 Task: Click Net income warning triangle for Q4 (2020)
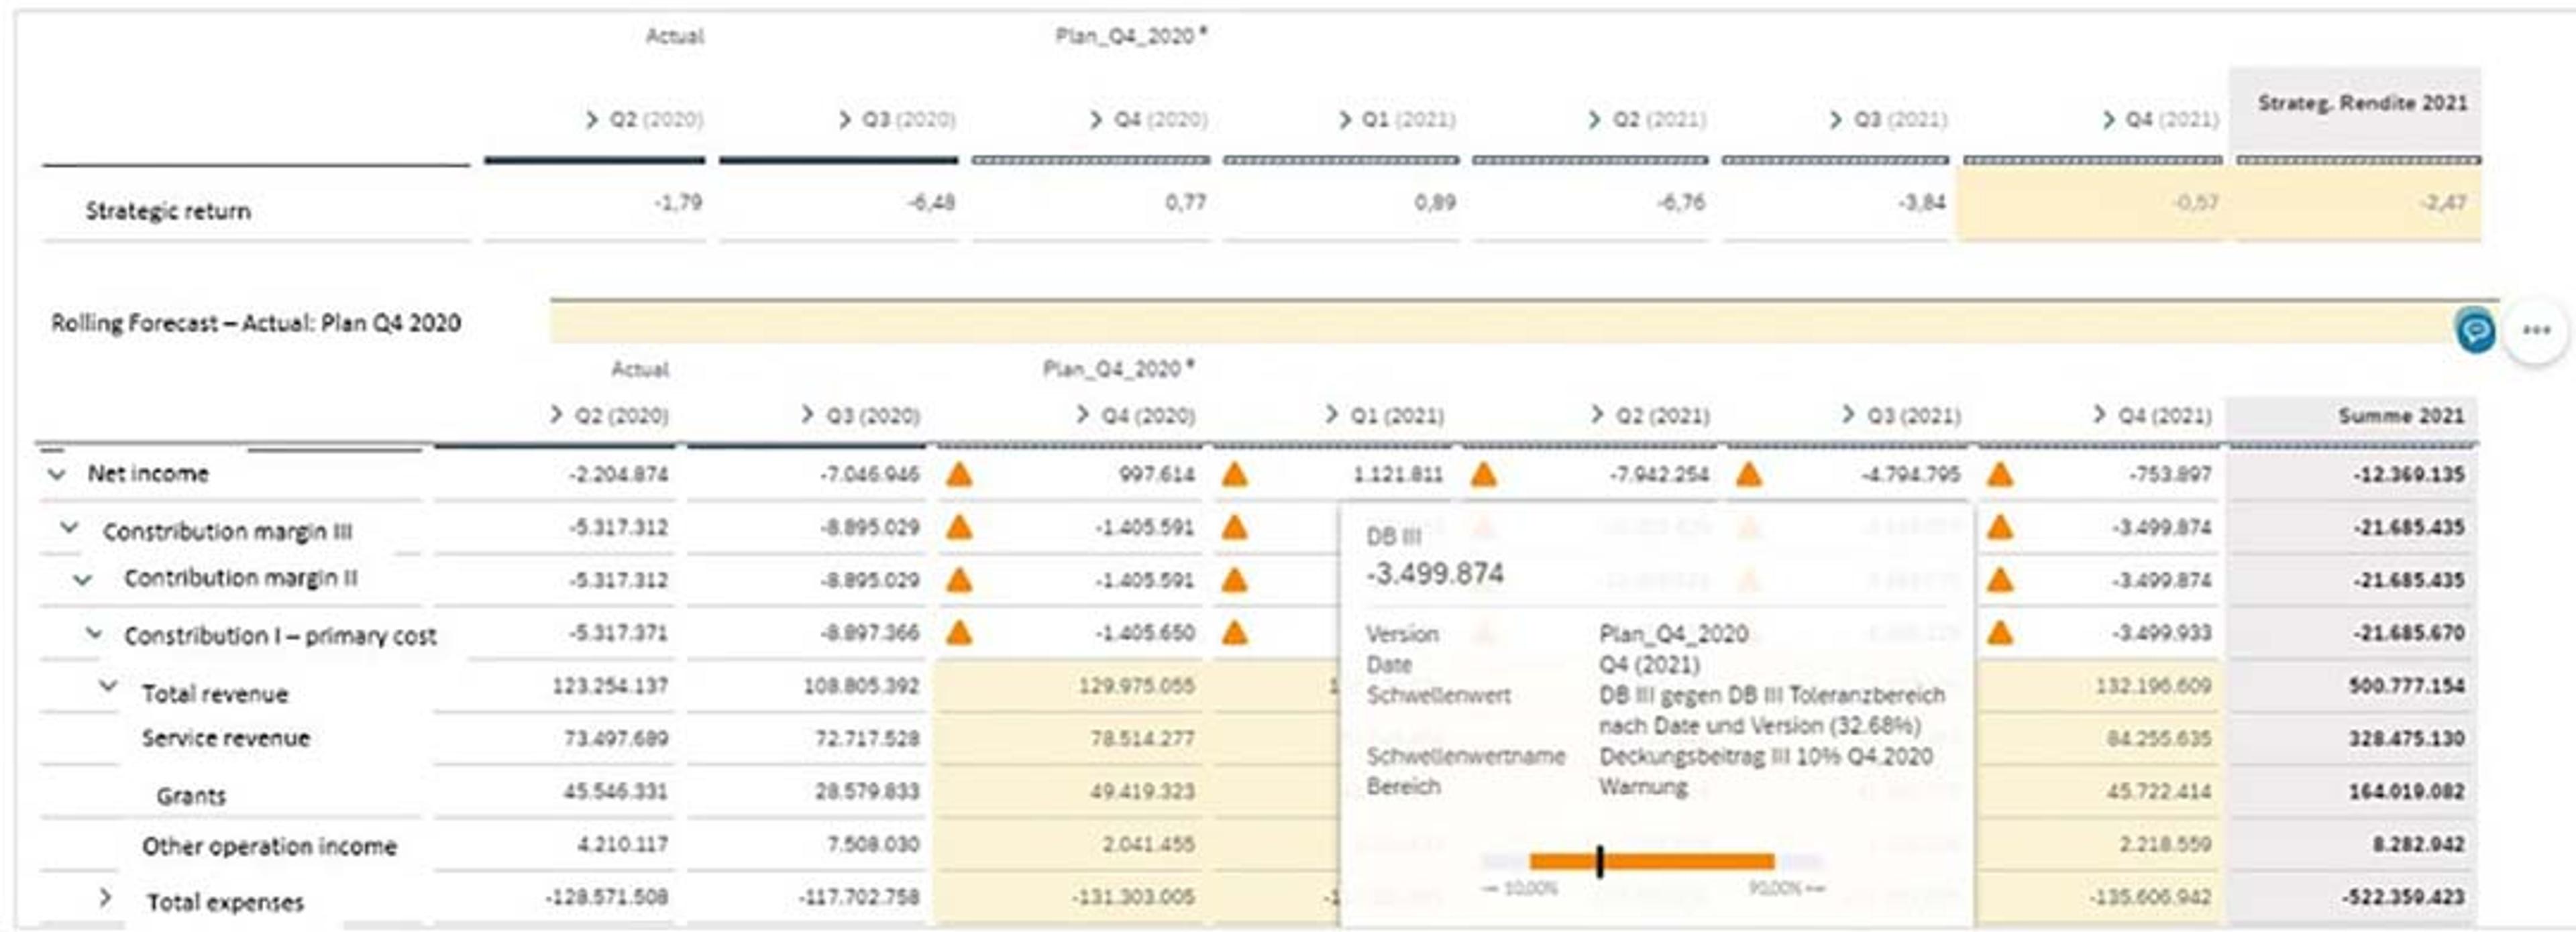pyautogui.click(x=959, y=474)
